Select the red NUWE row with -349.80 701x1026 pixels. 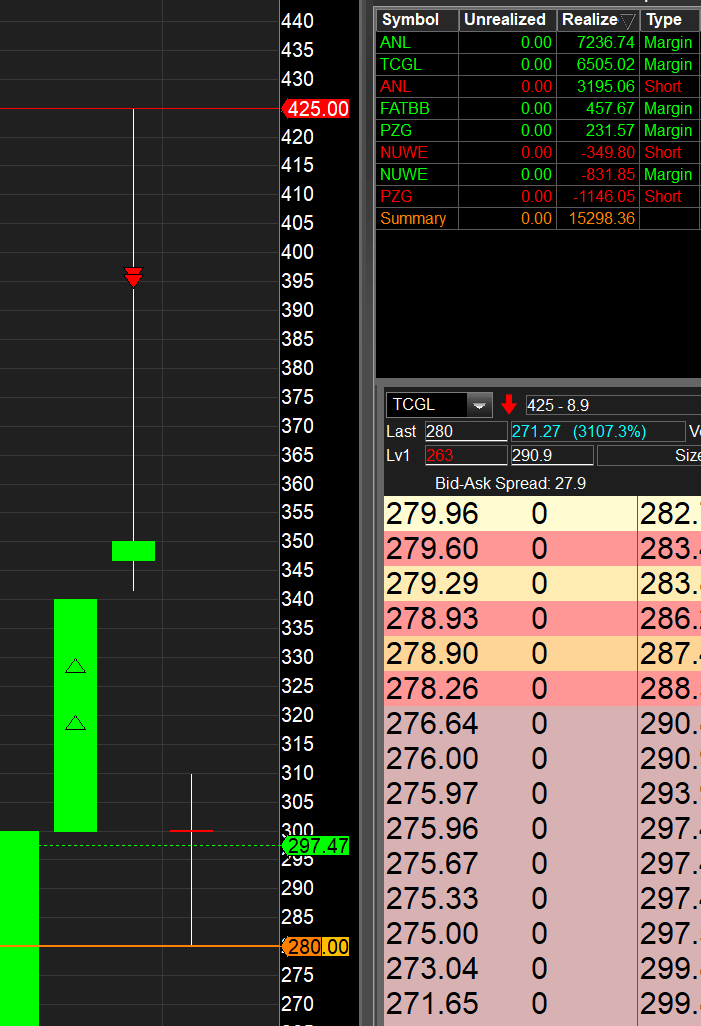tap(538, 152)
